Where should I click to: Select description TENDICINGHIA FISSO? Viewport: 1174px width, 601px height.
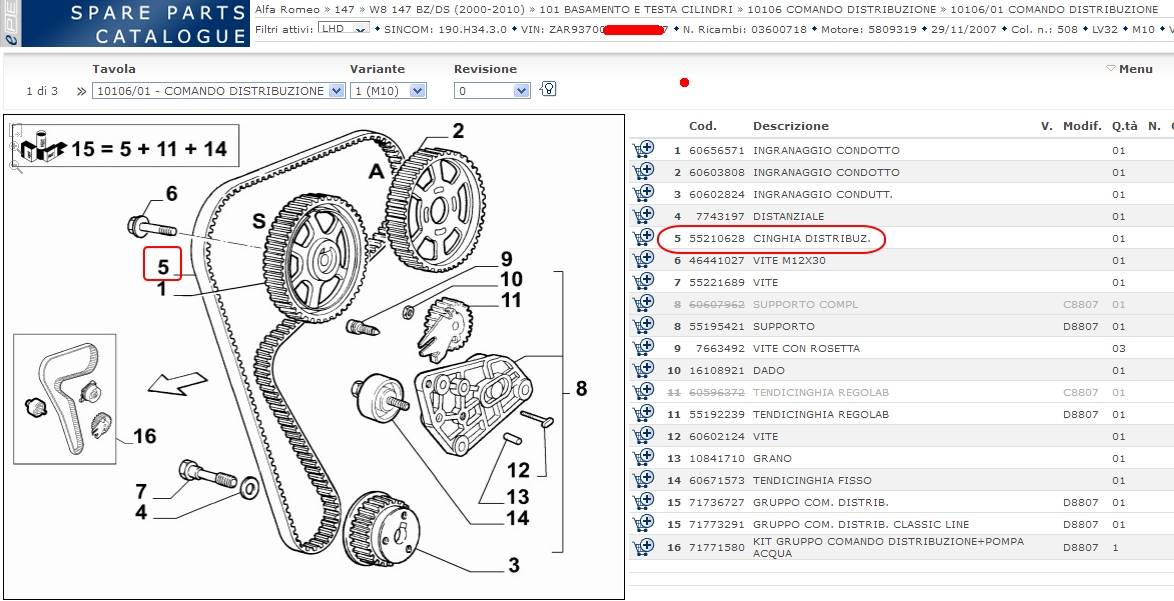click(x=812, y=481)
